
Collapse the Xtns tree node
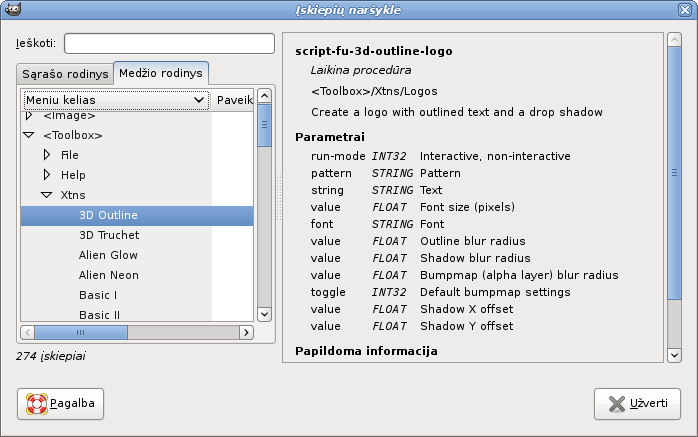click(x=46, y=195)
